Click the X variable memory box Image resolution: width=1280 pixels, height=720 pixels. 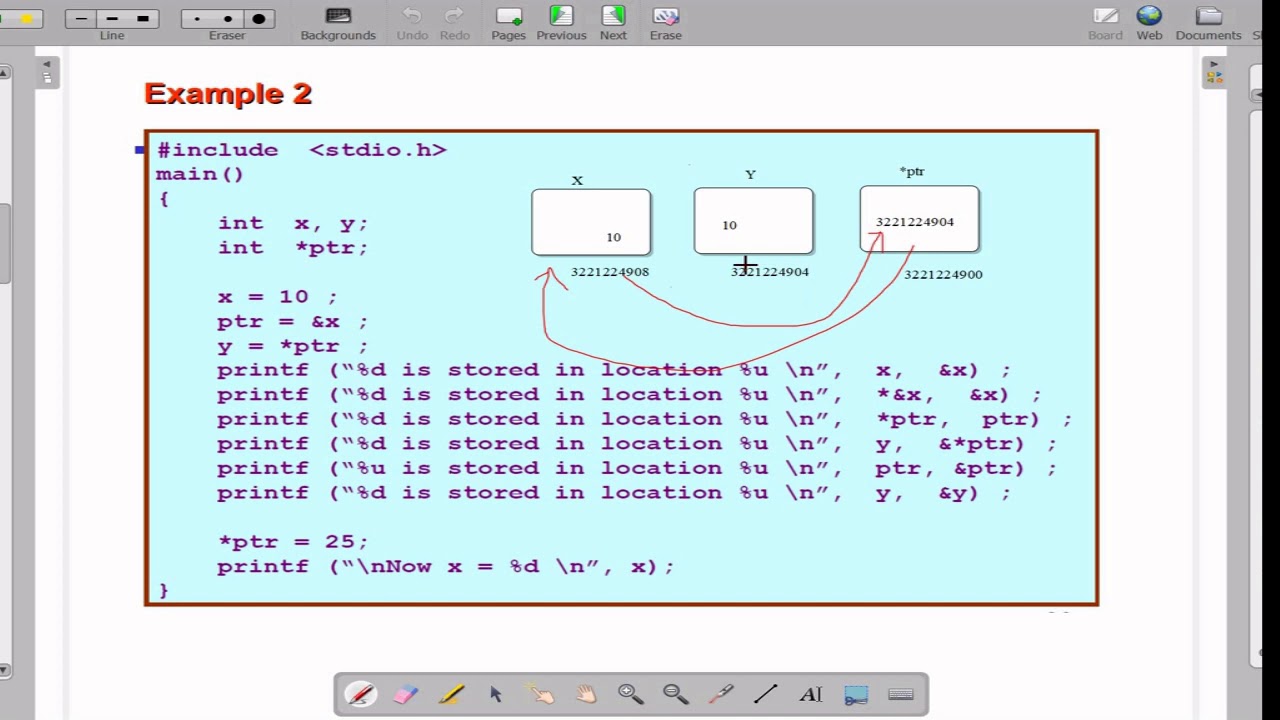pyautogui.click(x=591, y=222)
